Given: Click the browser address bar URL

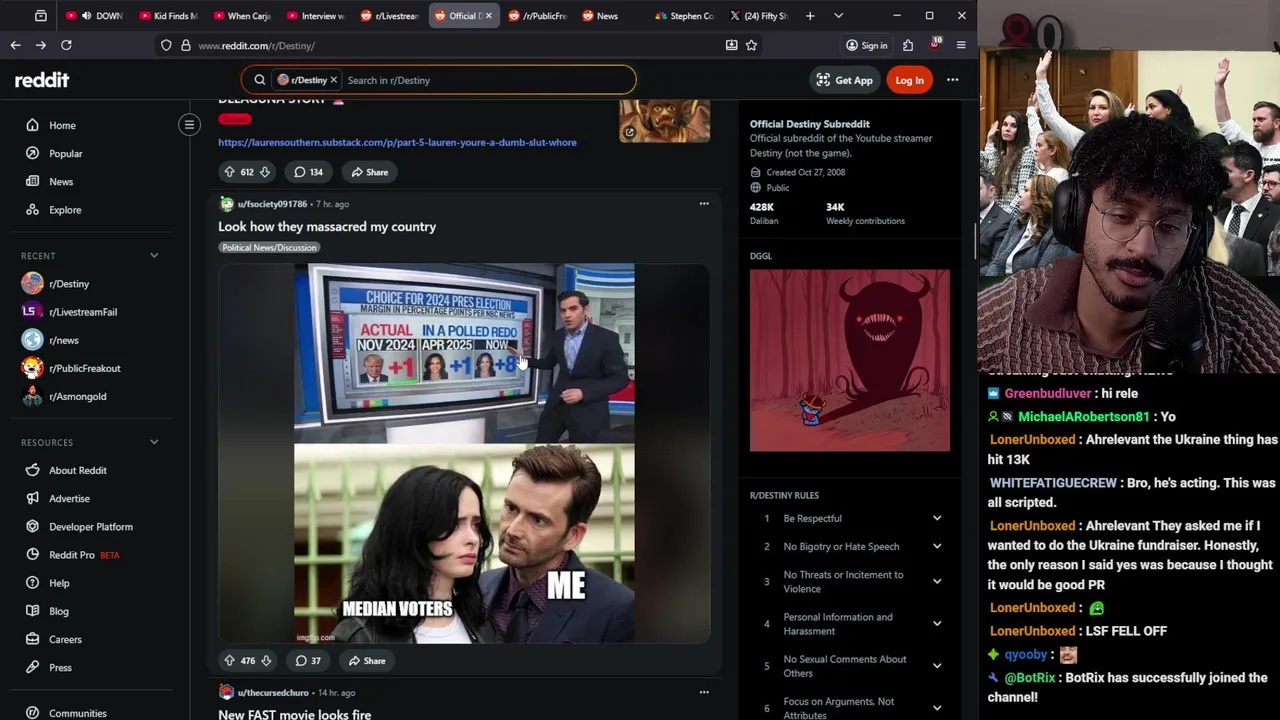Looking at the screenshot, I should pos(256,45).
